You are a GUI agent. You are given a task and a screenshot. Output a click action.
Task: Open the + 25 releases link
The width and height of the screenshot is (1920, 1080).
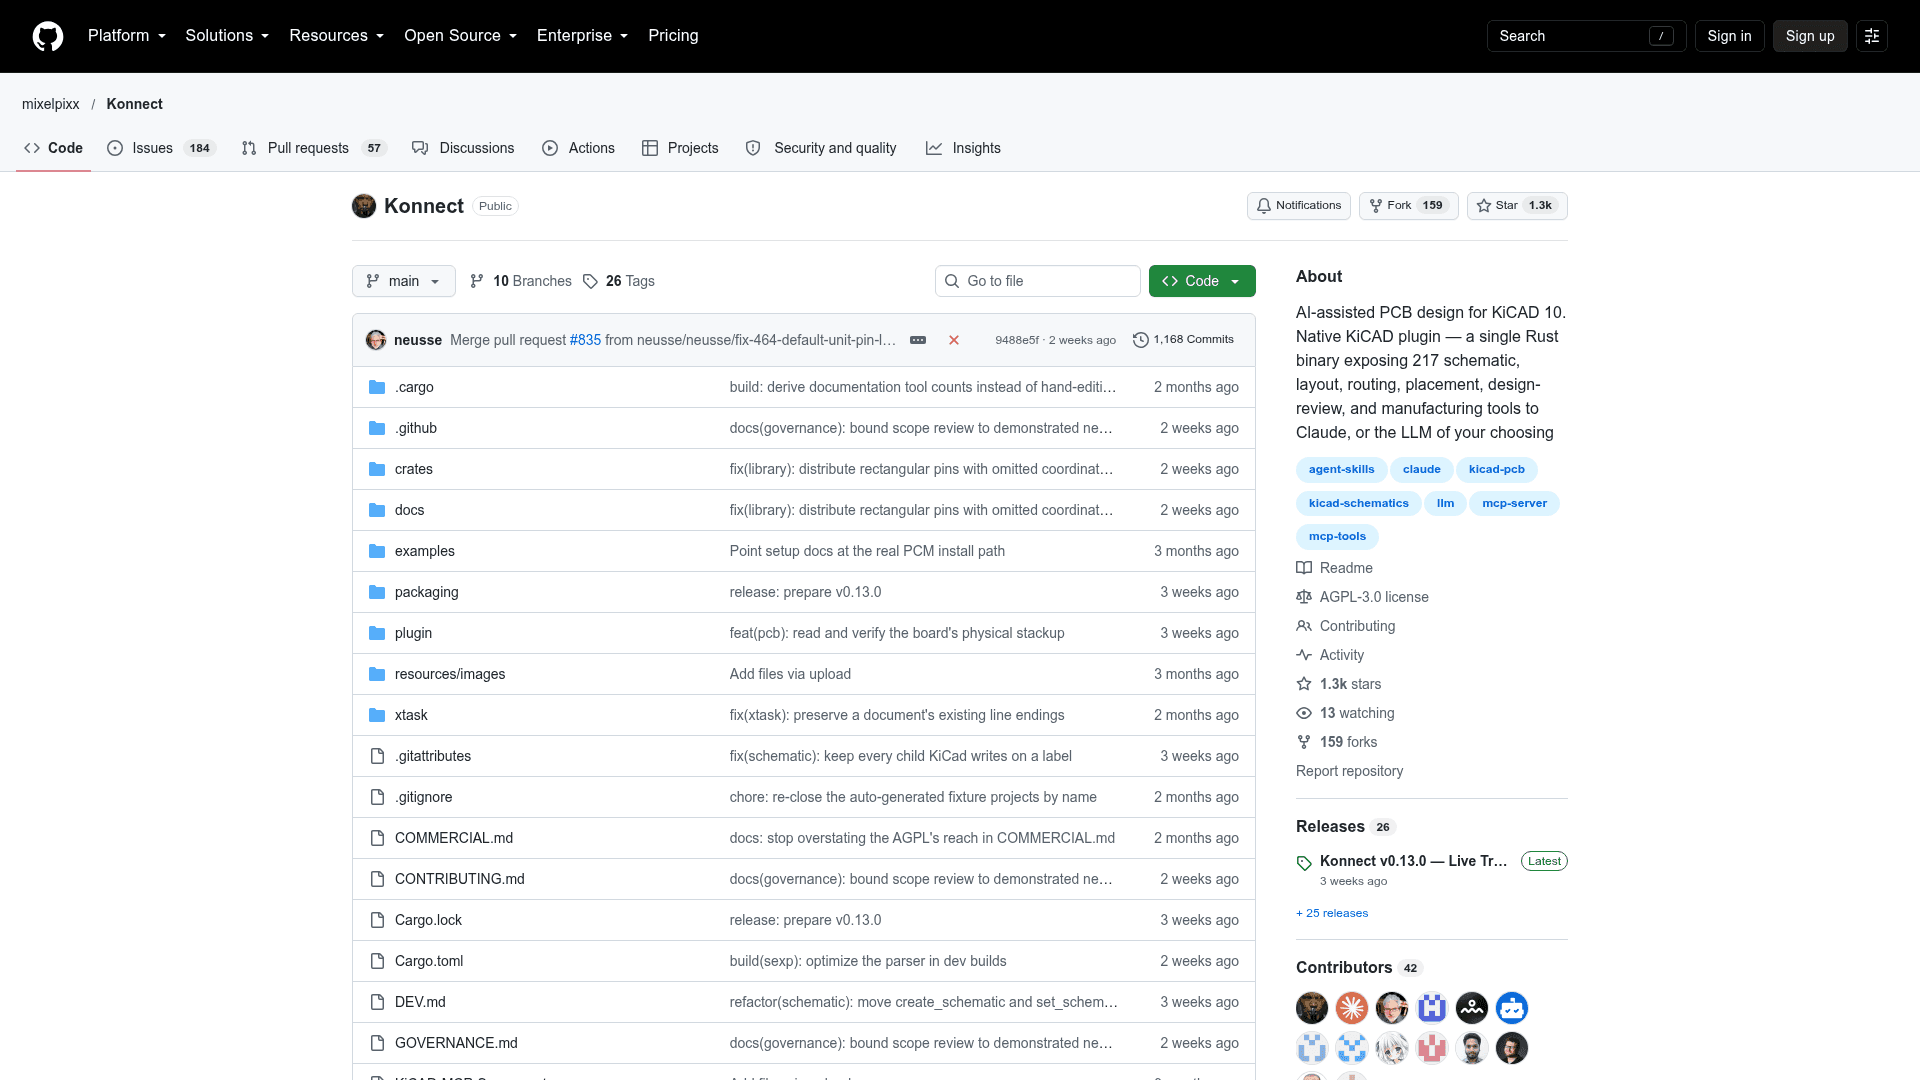1332,913
